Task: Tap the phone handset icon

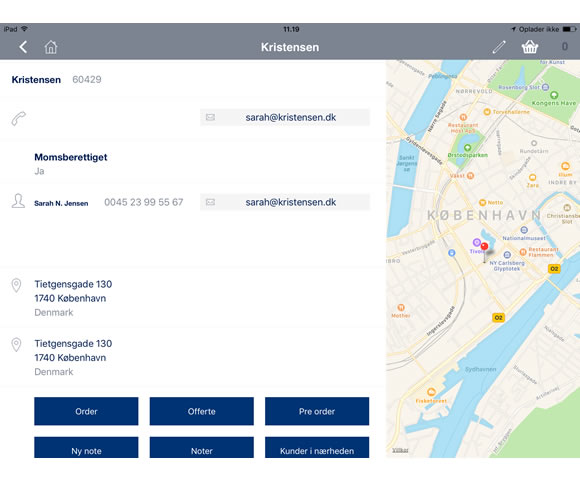Action: [18, 118]
